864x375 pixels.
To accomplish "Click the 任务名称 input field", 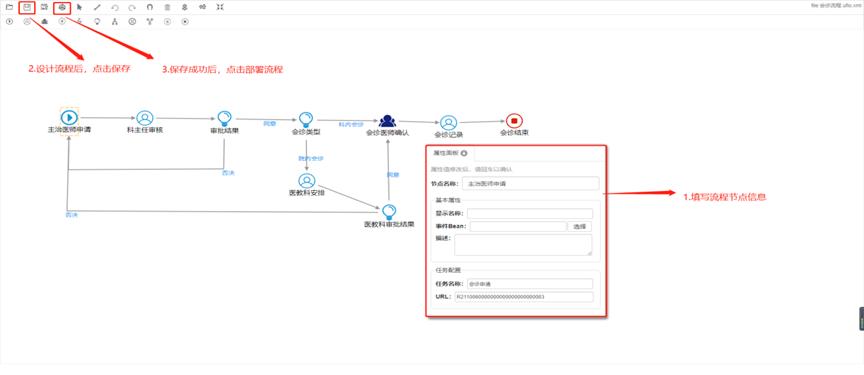I will [x=530, y=284].
